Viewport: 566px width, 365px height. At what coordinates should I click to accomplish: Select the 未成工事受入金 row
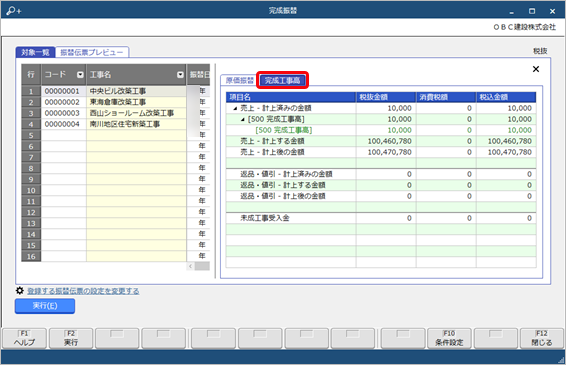381,218
